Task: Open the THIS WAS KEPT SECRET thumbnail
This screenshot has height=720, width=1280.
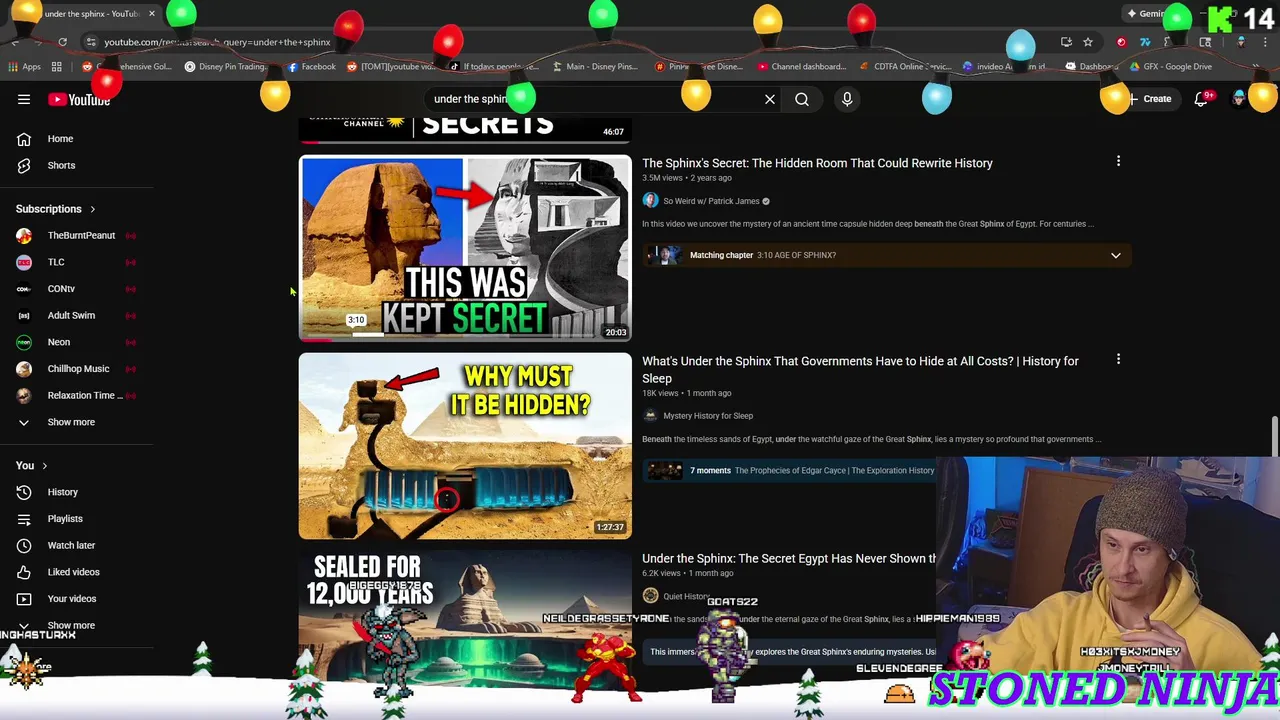Action: (465, 248)
